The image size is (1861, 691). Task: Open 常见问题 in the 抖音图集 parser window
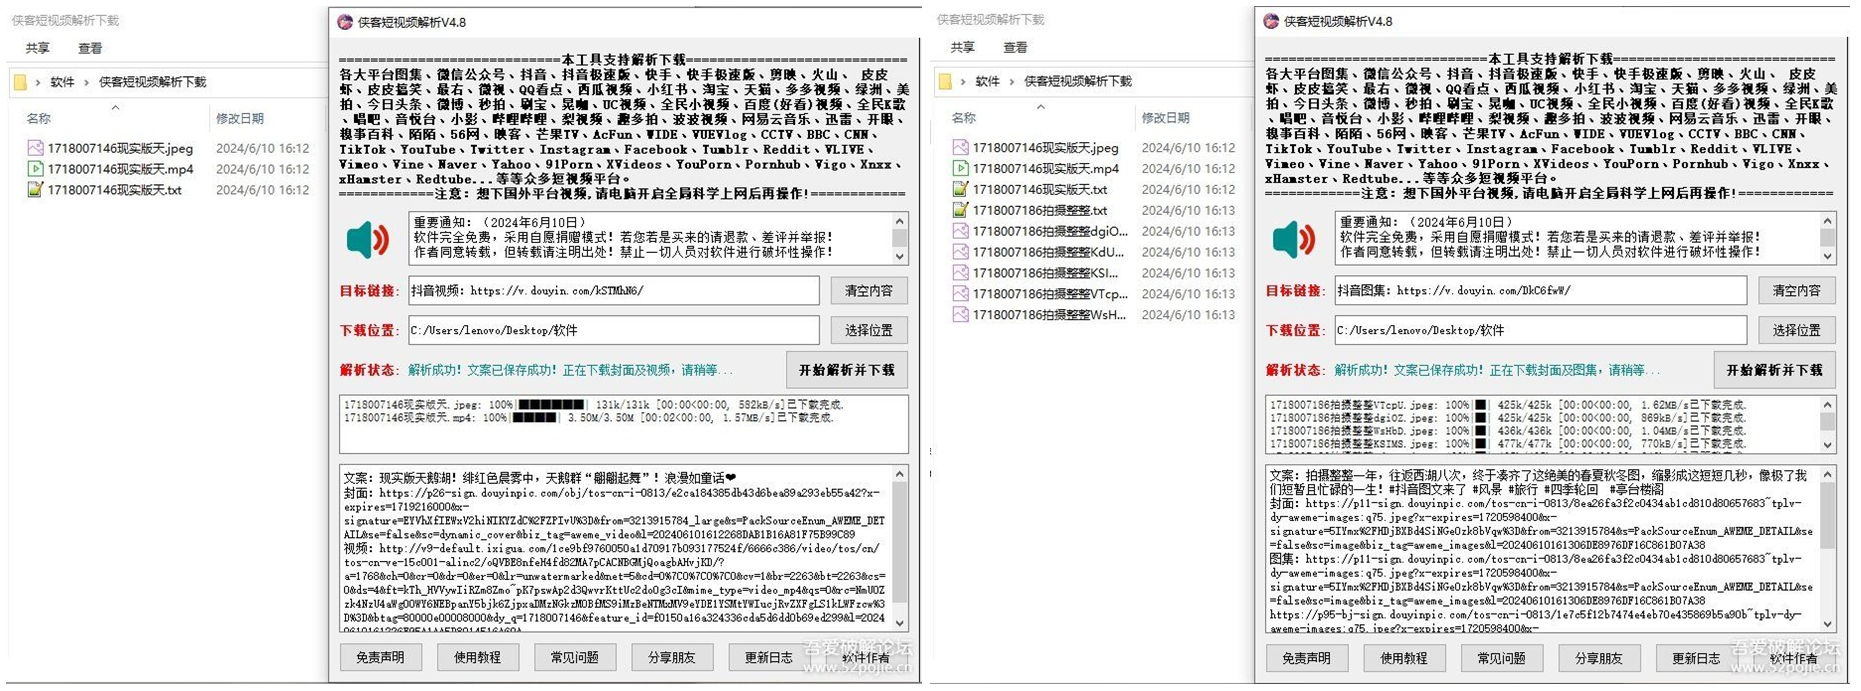pos(1501,658)
